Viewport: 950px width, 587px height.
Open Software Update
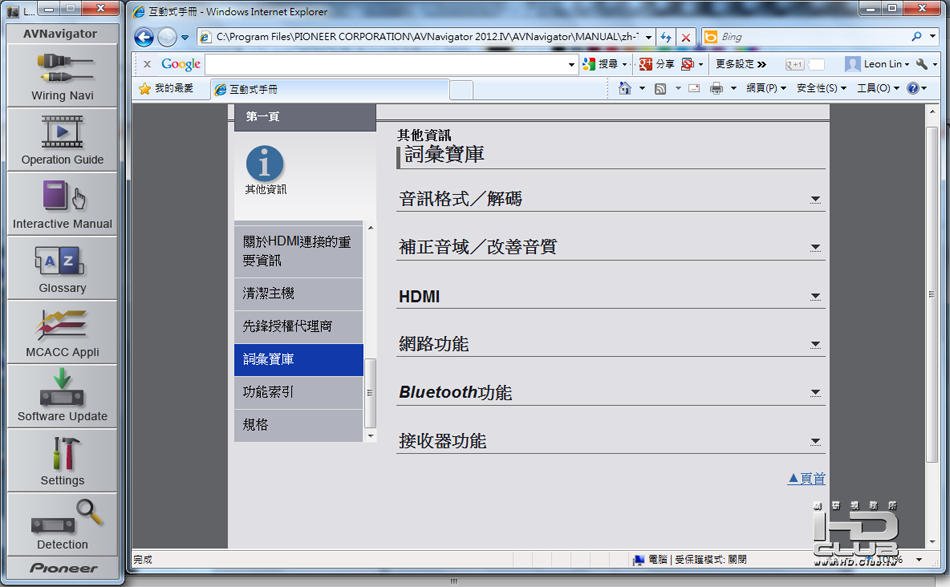pyautogui.click(x=62, y=397)
